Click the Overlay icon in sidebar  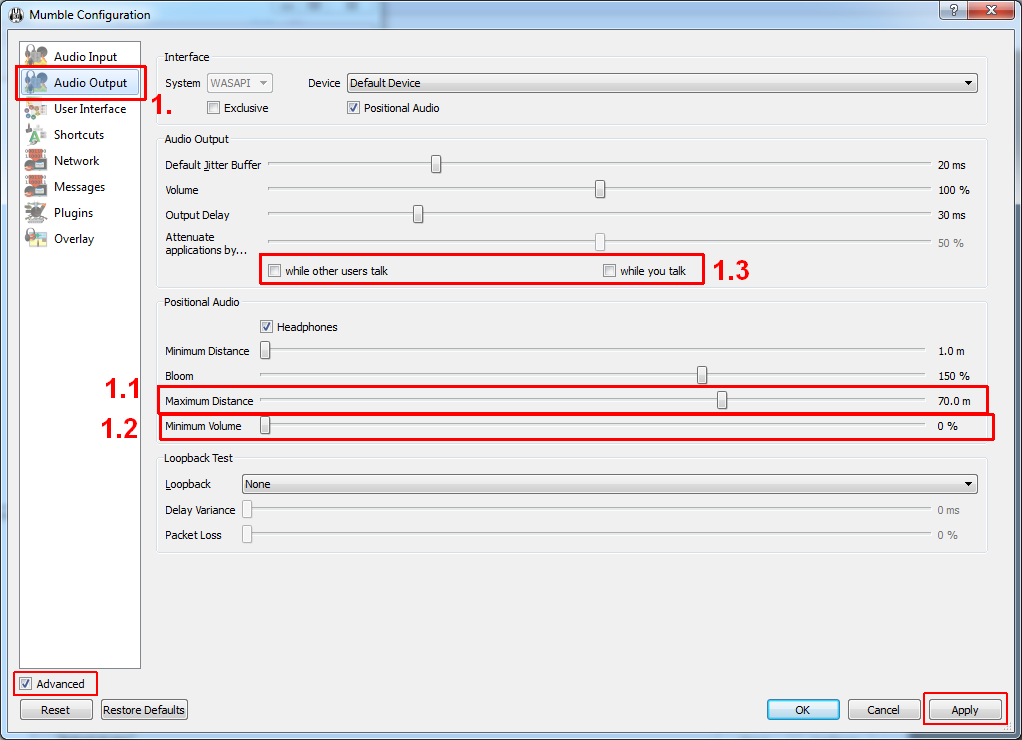click(36, 239)
